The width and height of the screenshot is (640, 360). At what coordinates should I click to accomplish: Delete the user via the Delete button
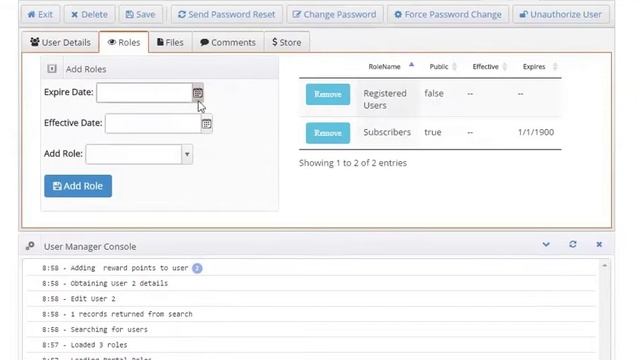click(x=89, y=14)
